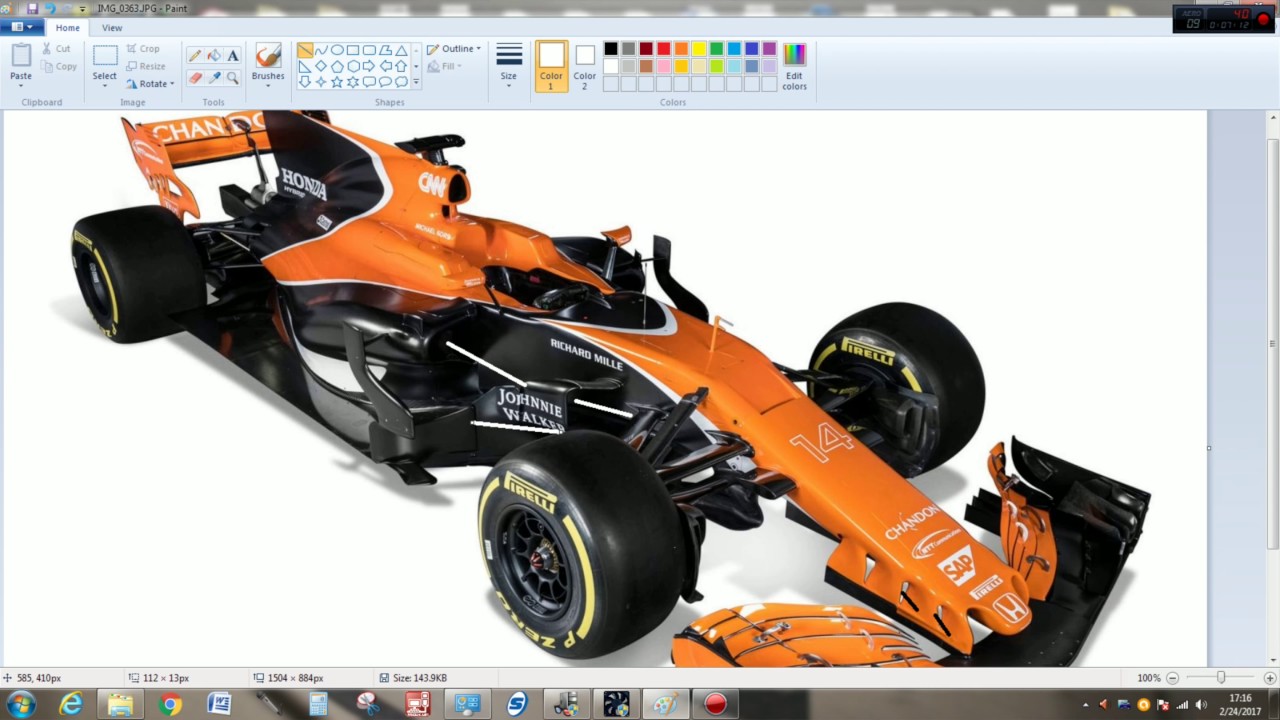Click the Copy button

point(59,66)
